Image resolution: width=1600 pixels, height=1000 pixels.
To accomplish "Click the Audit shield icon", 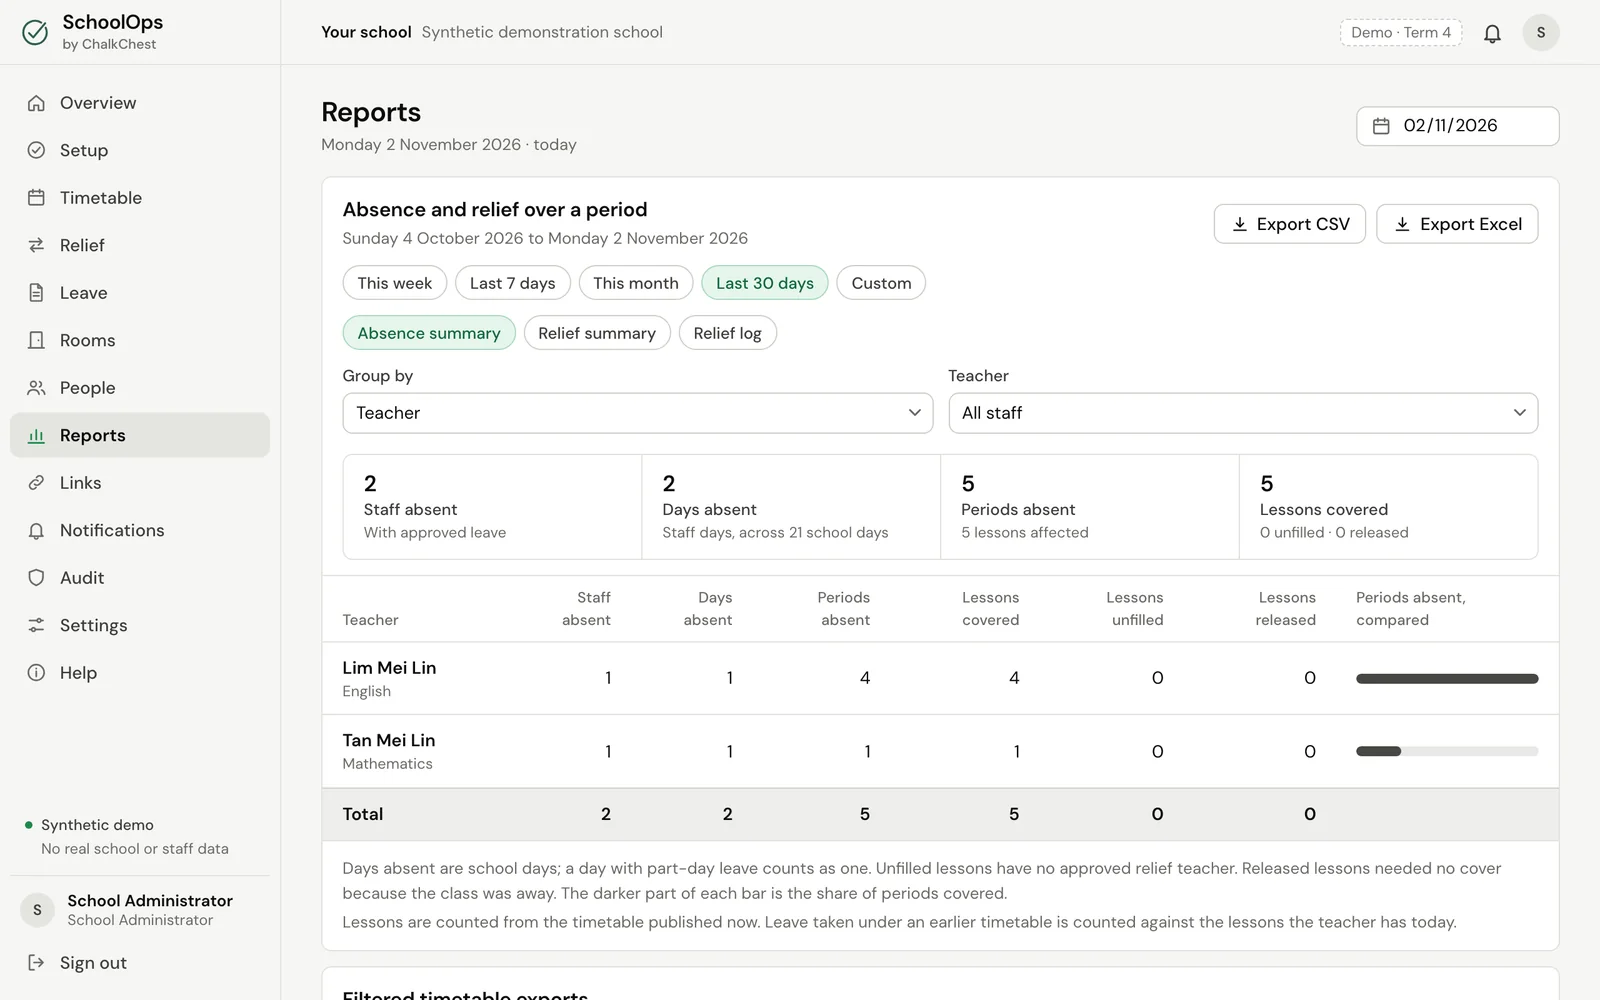I will 36,578.
